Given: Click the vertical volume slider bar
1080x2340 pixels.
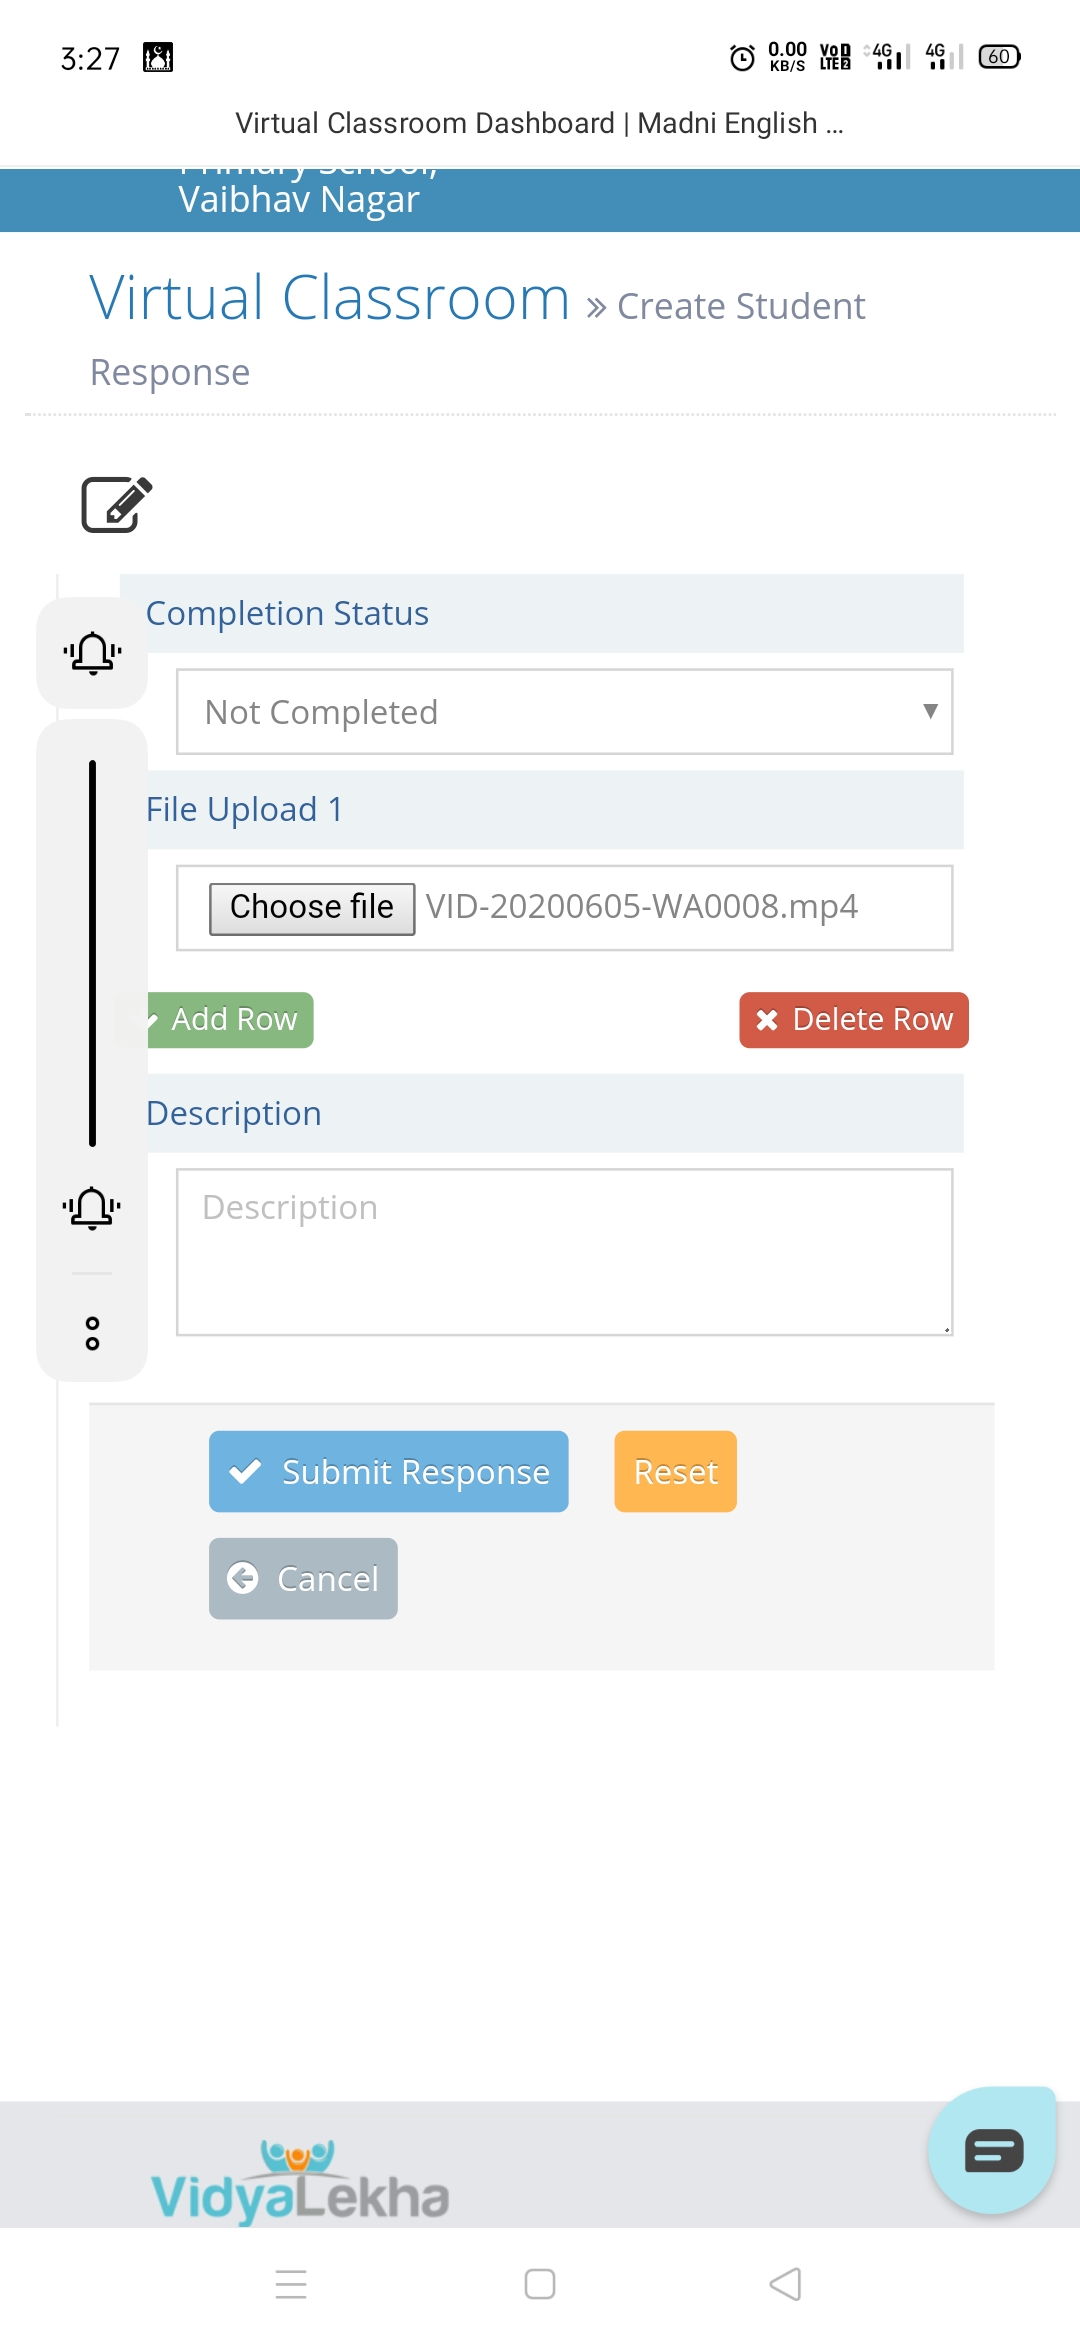Looking at the screenshot, I should 92,953.
